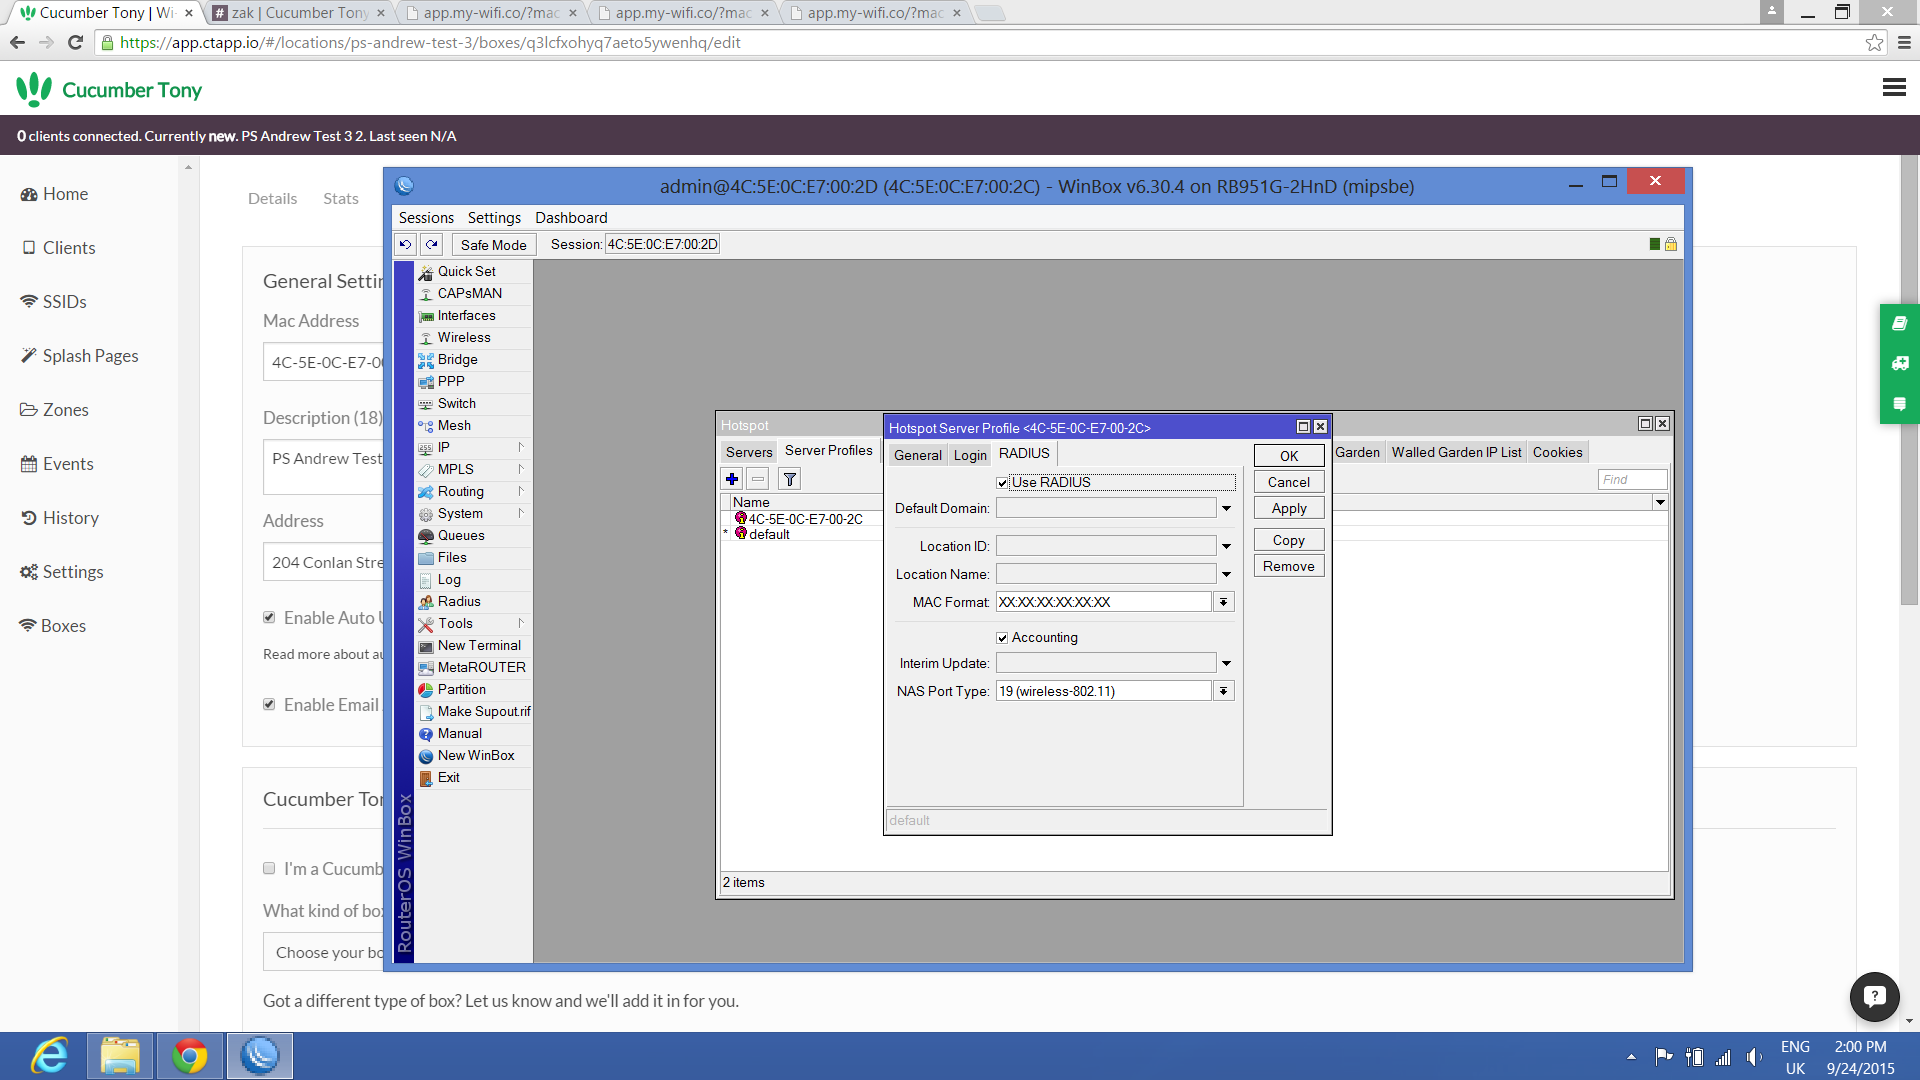The image size is (1920, 1080).
Task: Open Manual from the WinBox sidebar
Action: point(459,733)
